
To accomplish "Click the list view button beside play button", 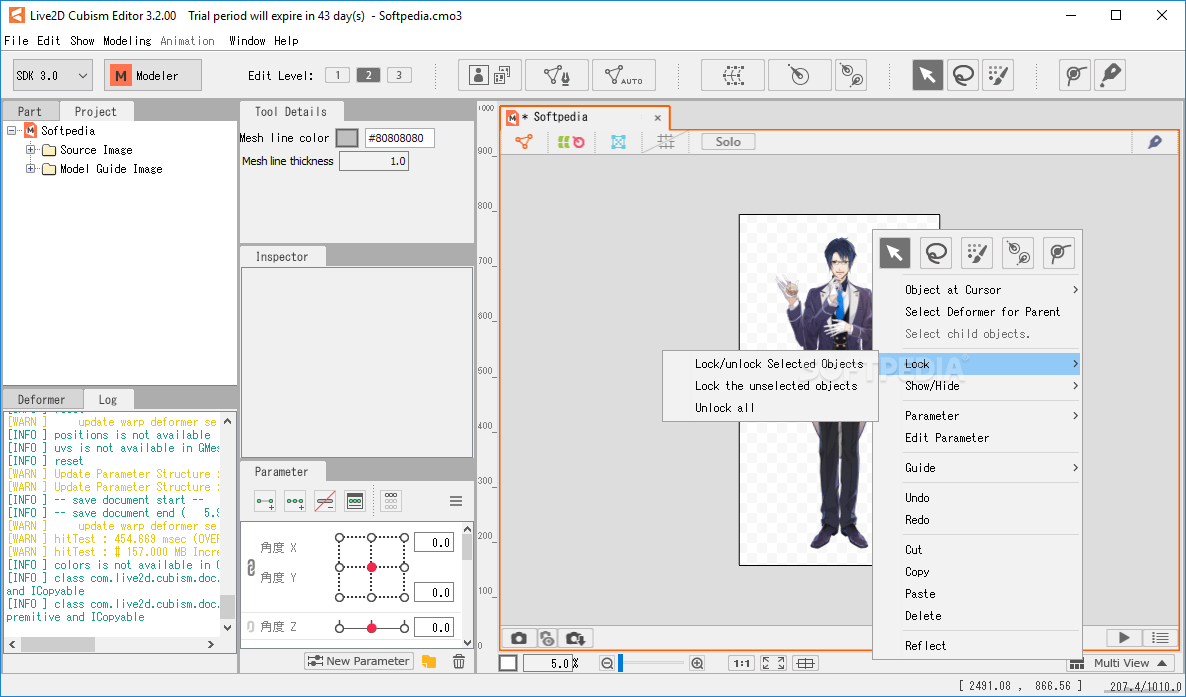I will (1160, 638).
